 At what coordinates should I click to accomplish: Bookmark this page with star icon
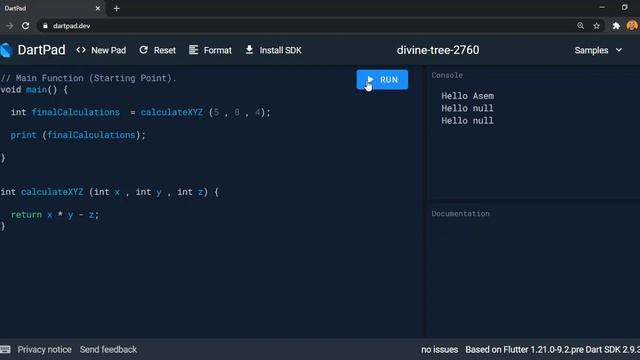point(596,26)
